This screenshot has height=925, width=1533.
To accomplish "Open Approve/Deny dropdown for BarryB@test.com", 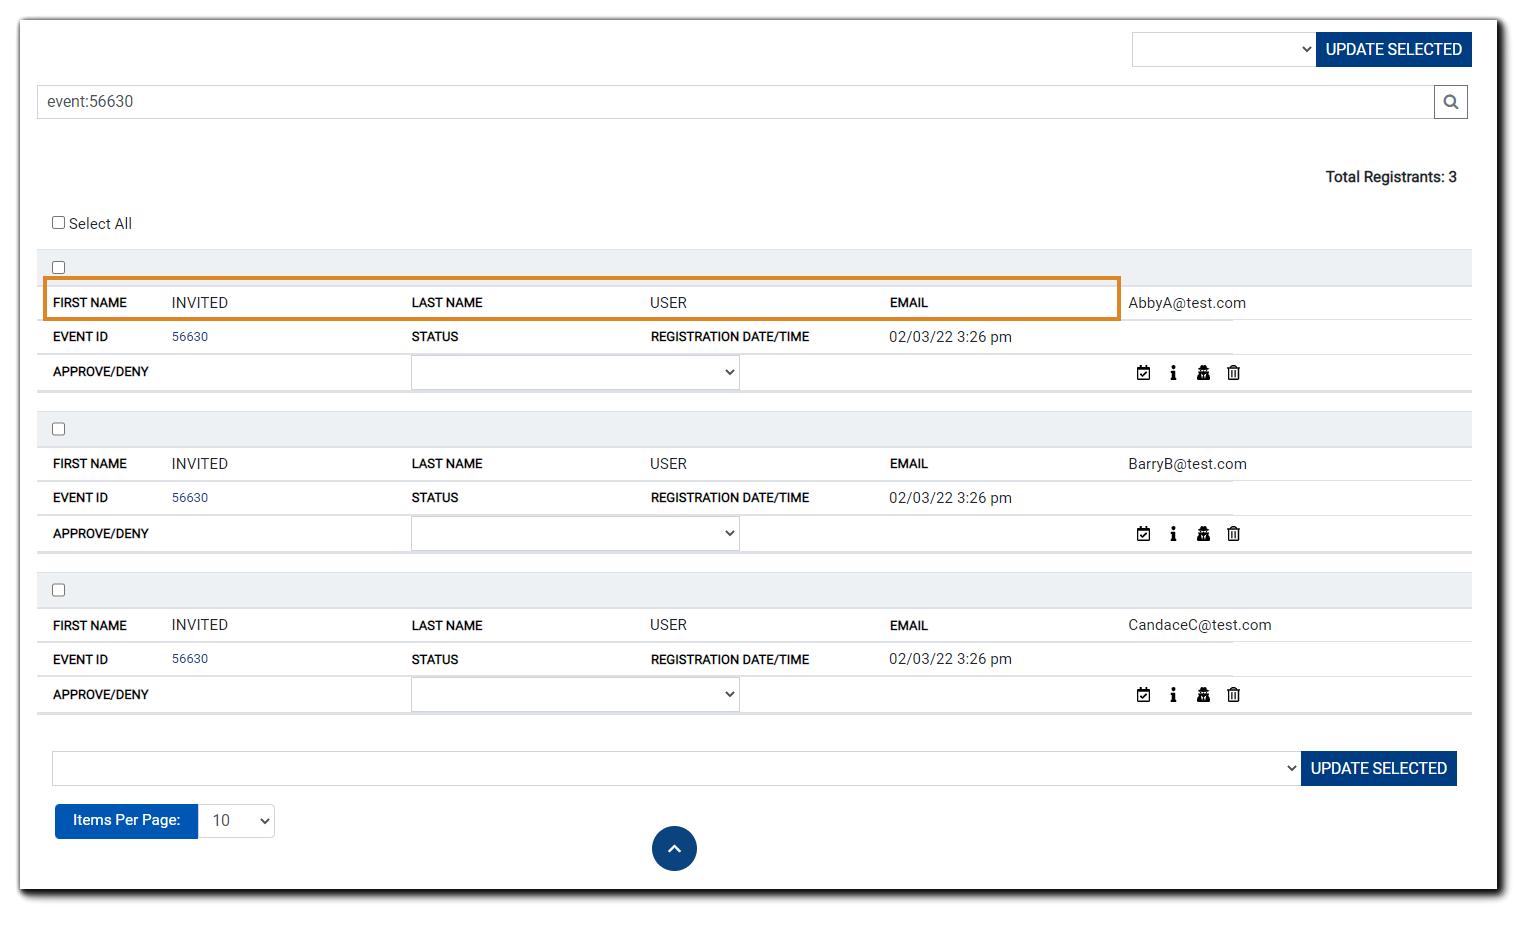I will point(575,533).
